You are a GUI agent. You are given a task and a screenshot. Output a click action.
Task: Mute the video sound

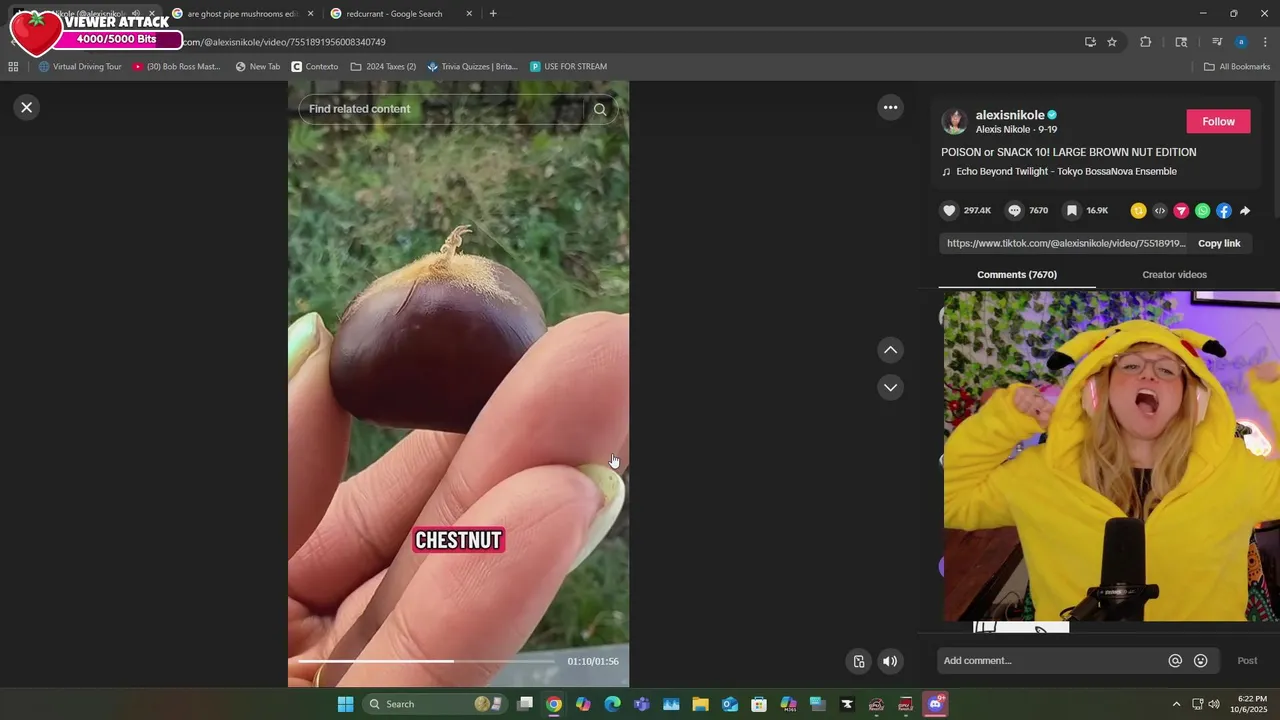coord(890,661)
